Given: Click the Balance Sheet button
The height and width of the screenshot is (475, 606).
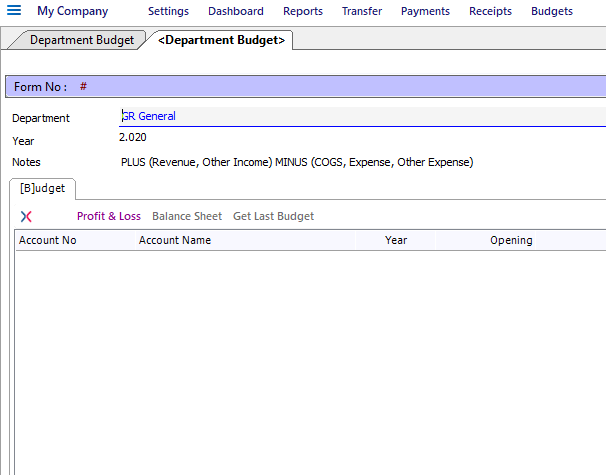Looking at the screenshot, I should [187, 216].
